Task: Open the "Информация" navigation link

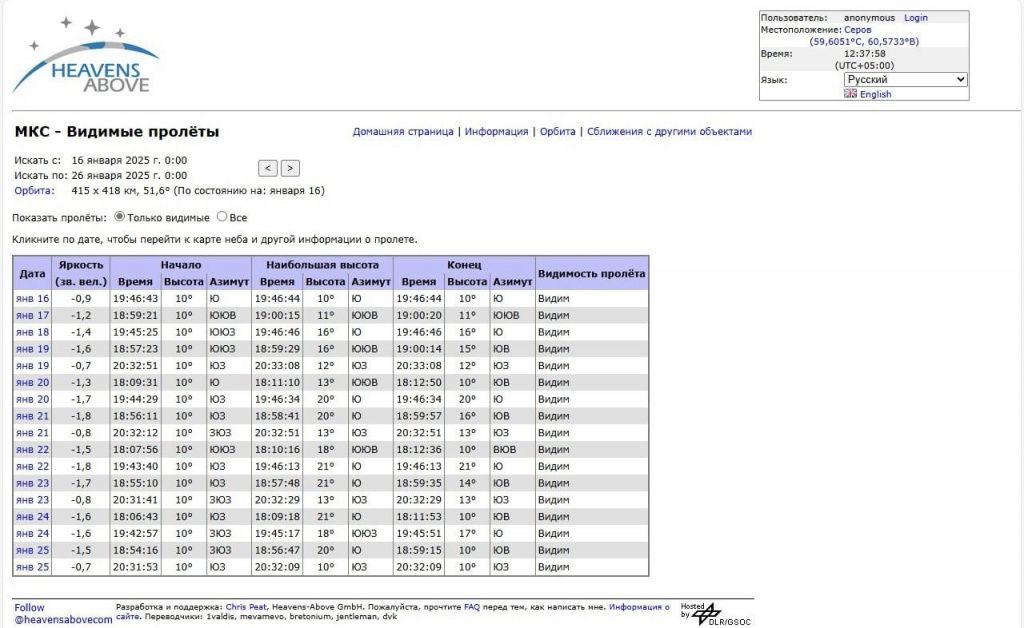Action: pyautogui.click(x=496, y=132)
